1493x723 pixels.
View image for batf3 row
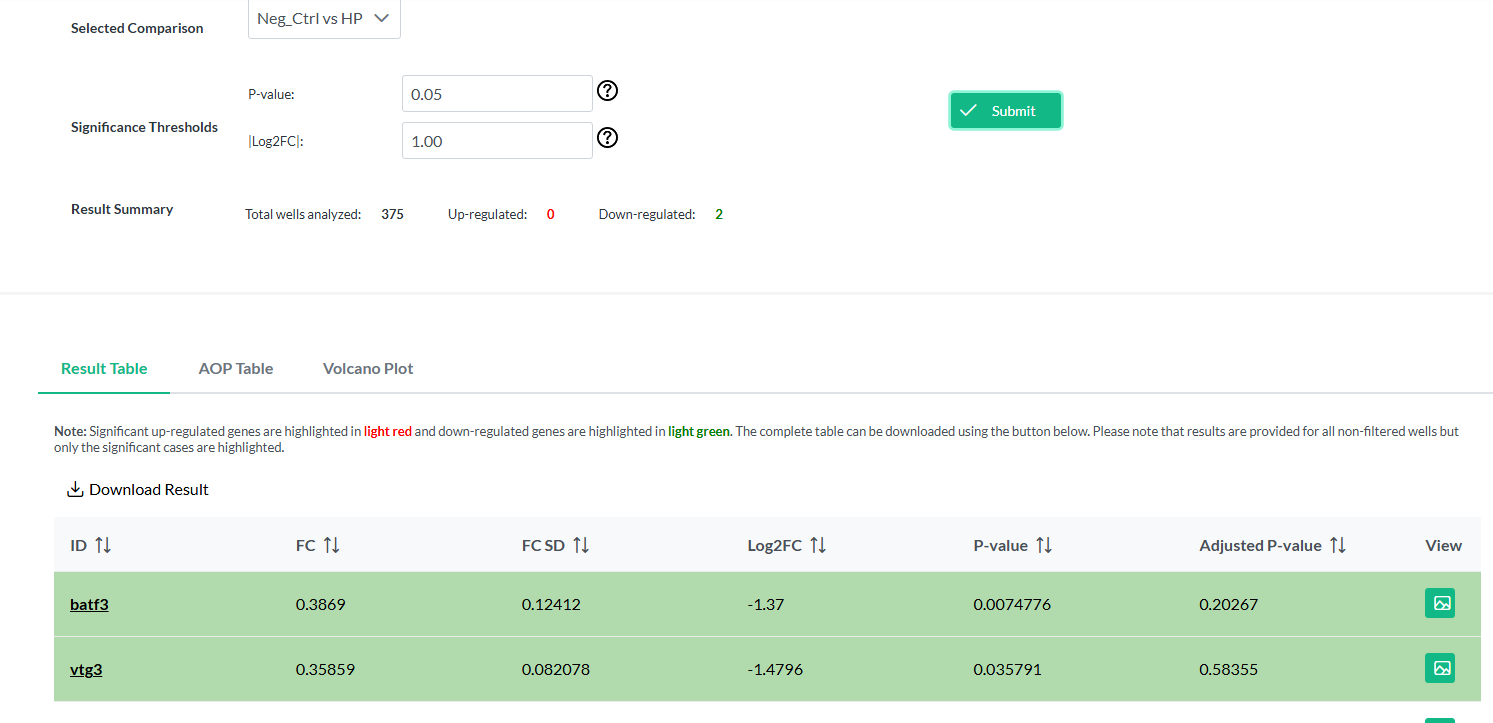point(1440,603)
